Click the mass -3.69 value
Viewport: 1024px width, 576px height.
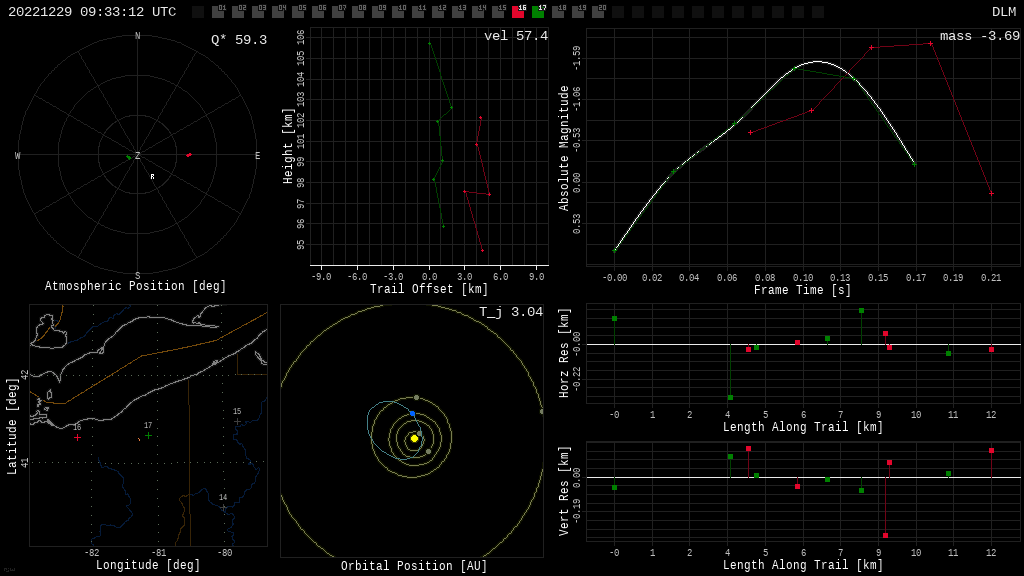coord(980,36)
